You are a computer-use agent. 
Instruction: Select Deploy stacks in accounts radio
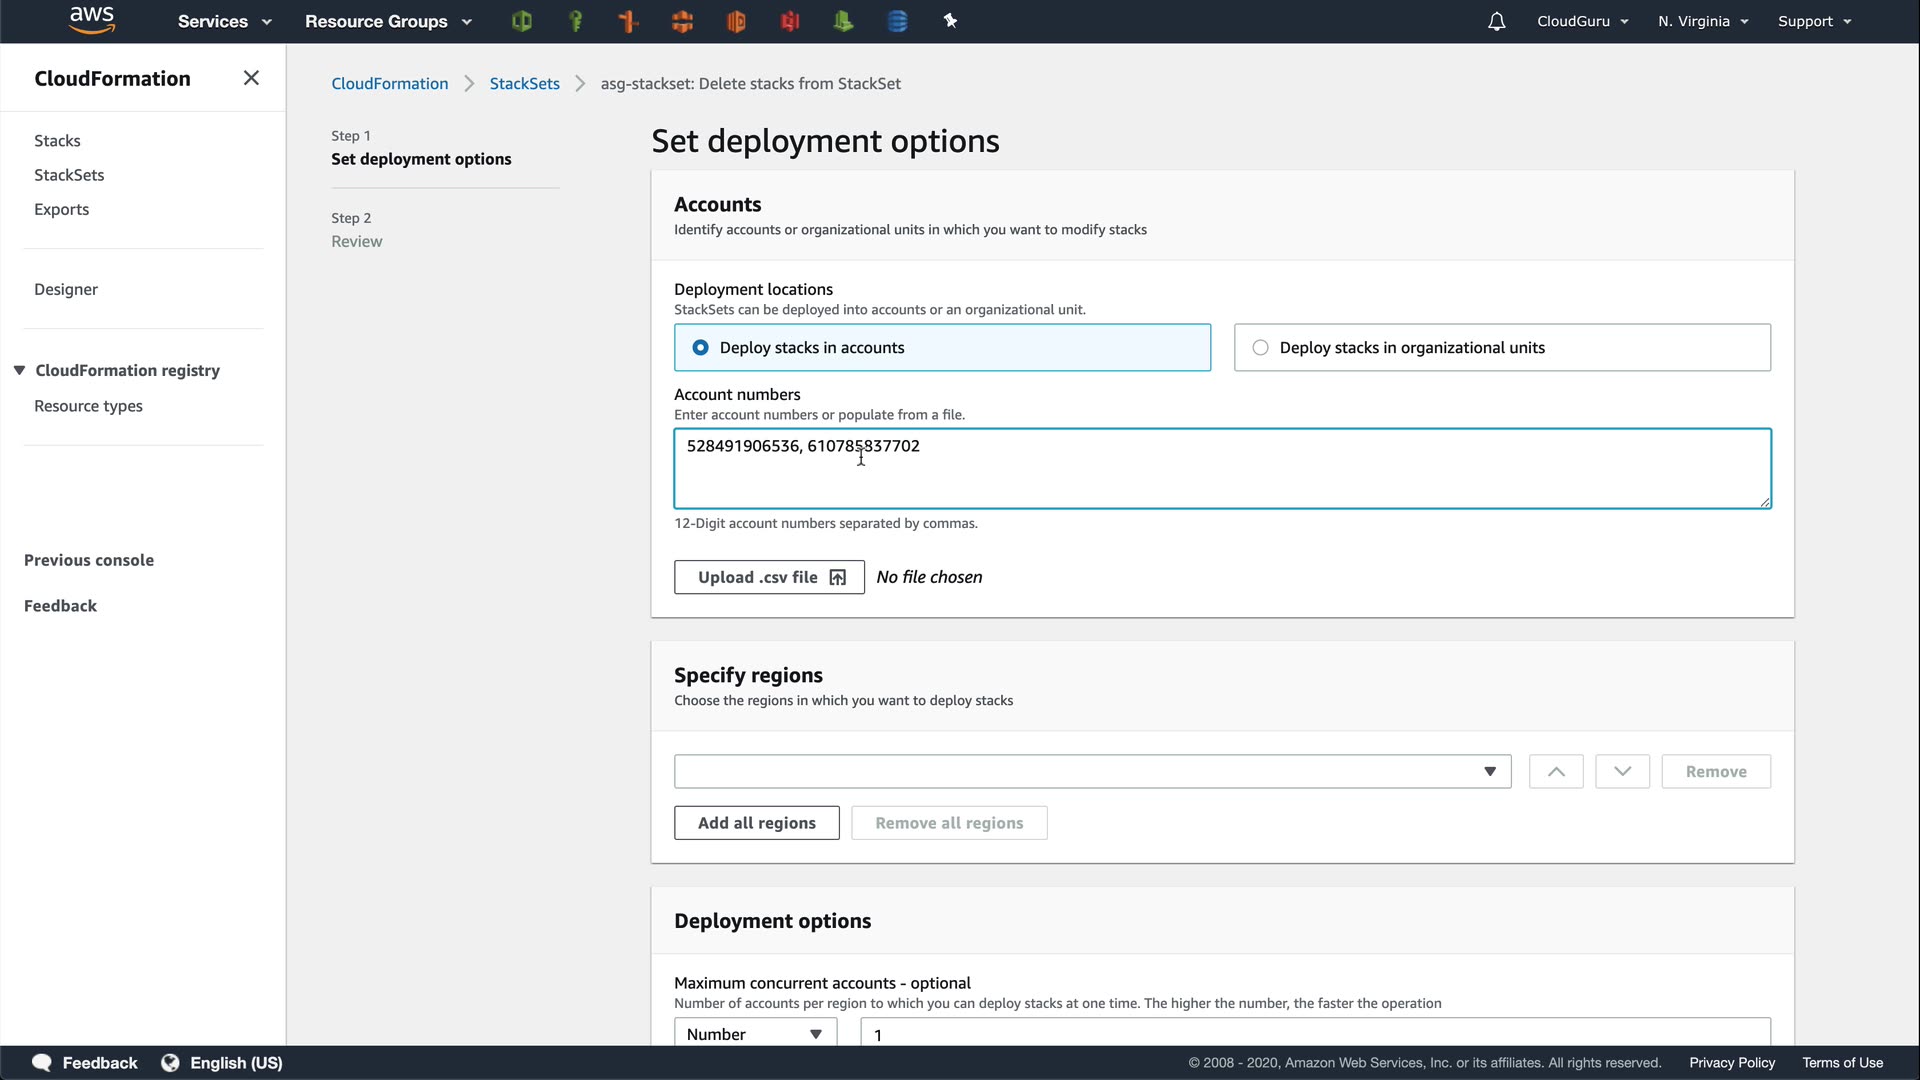tap(701, 347)
